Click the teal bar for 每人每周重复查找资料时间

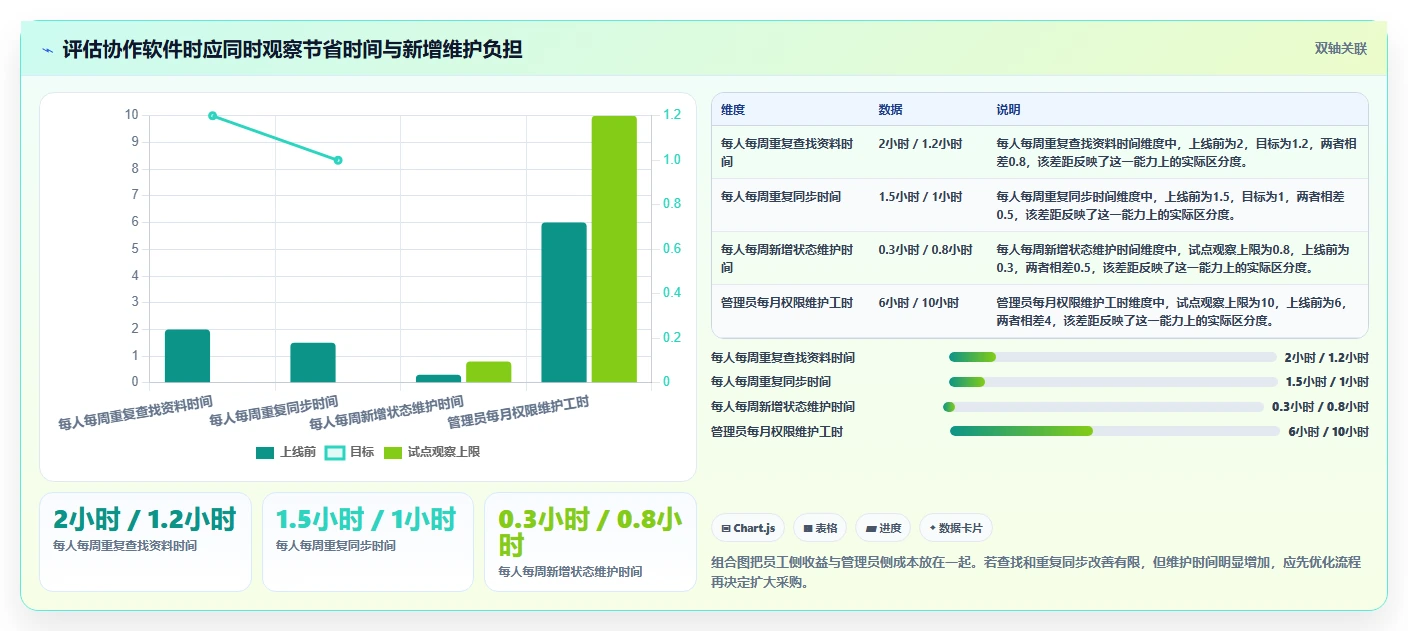(187, 356)
